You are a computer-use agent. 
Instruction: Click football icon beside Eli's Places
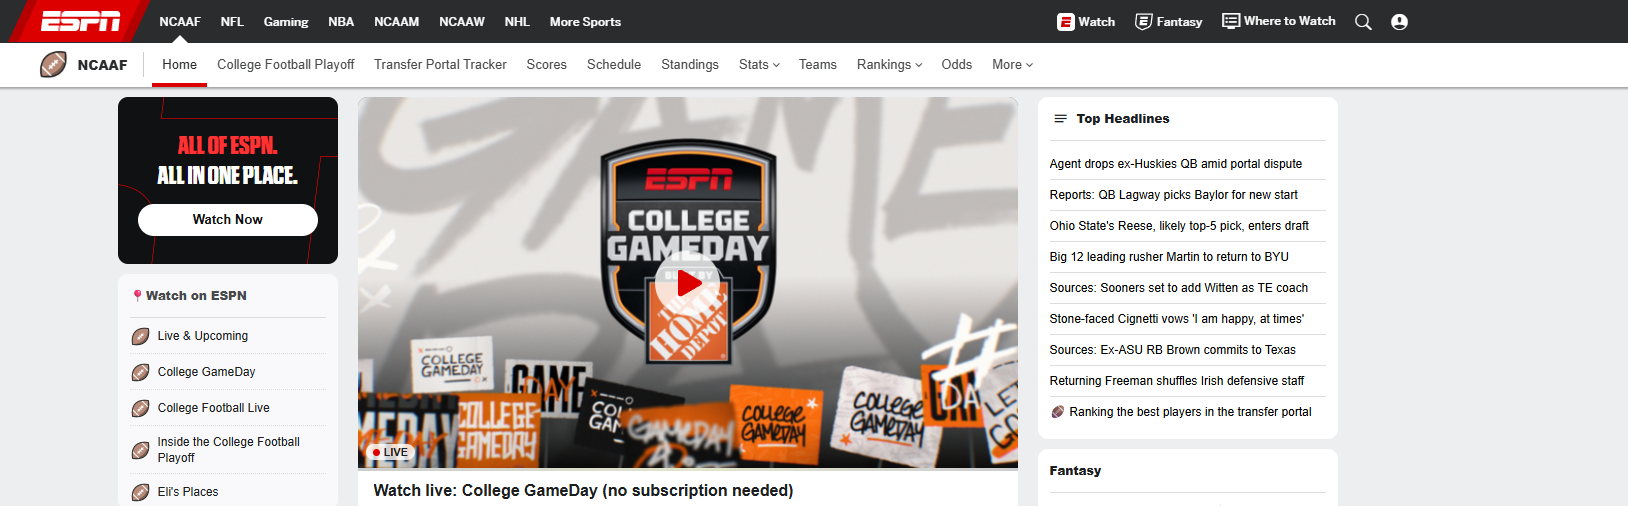141,492
